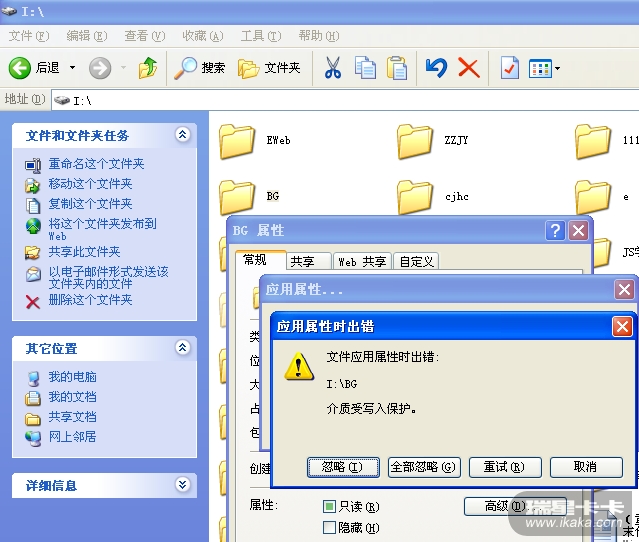
Task: Toggle the 只读(R) checkbox
Action: coord(329,507)
